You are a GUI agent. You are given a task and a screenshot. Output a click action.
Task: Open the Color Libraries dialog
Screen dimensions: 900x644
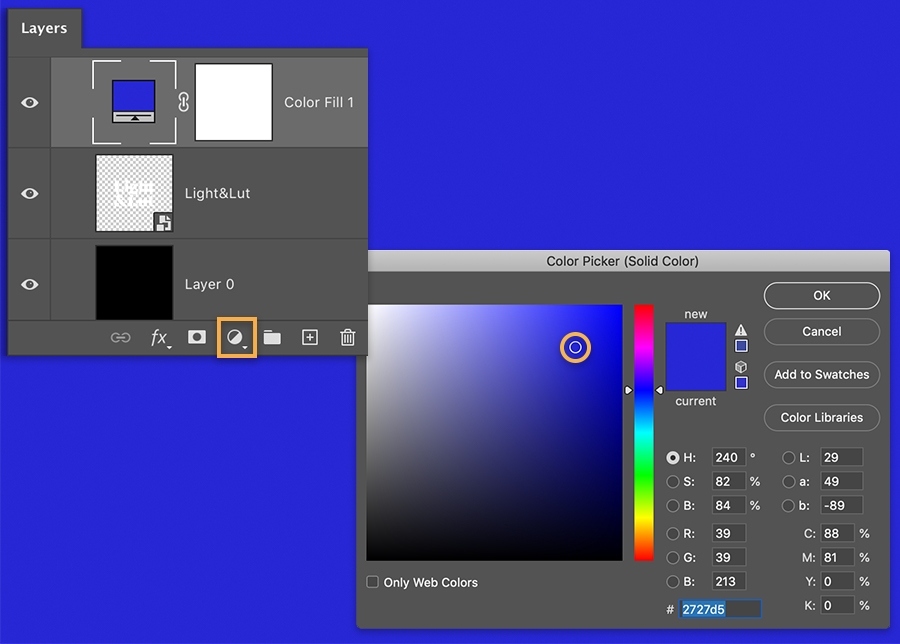821,417
